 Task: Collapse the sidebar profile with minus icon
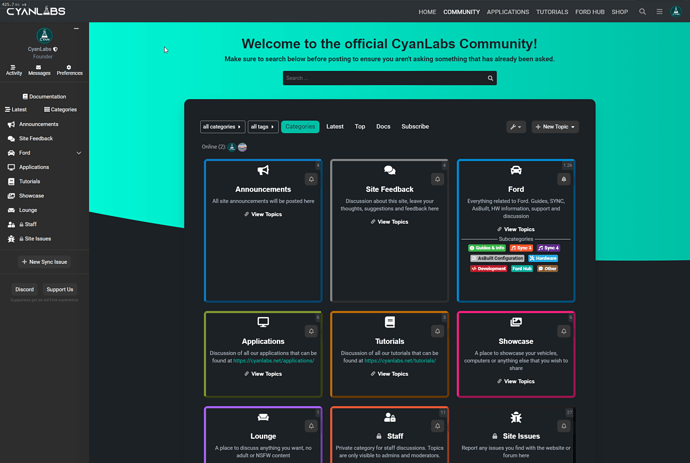click(x=76, y=28)
